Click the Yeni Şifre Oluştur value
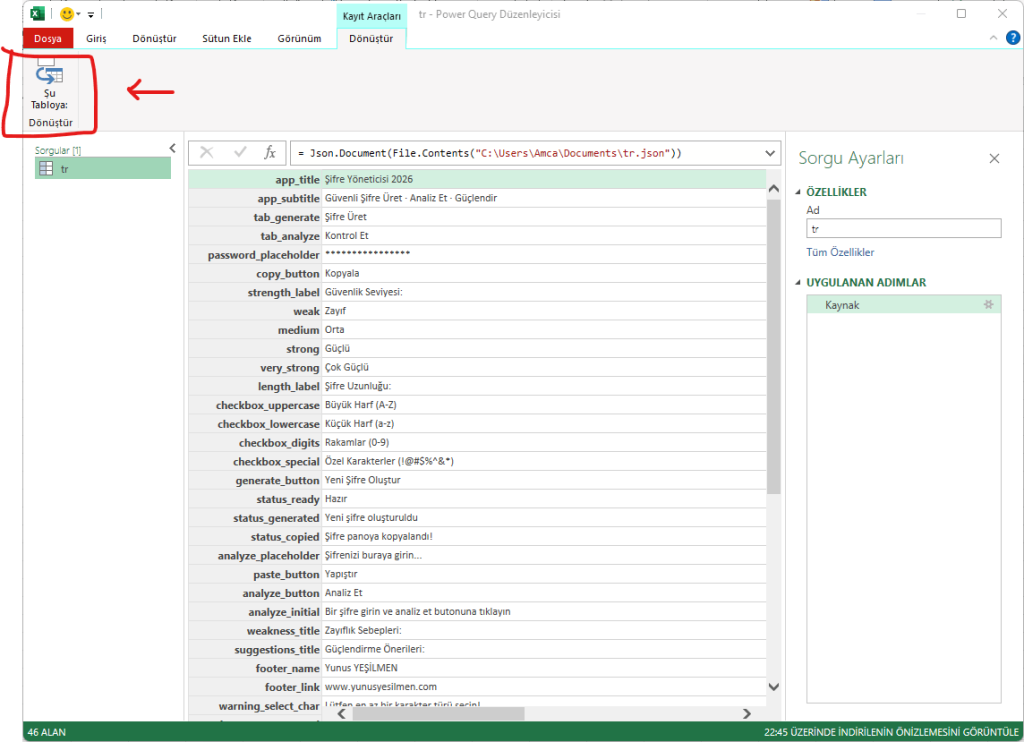Viewport: 1024px width, 742px height. 362,480
